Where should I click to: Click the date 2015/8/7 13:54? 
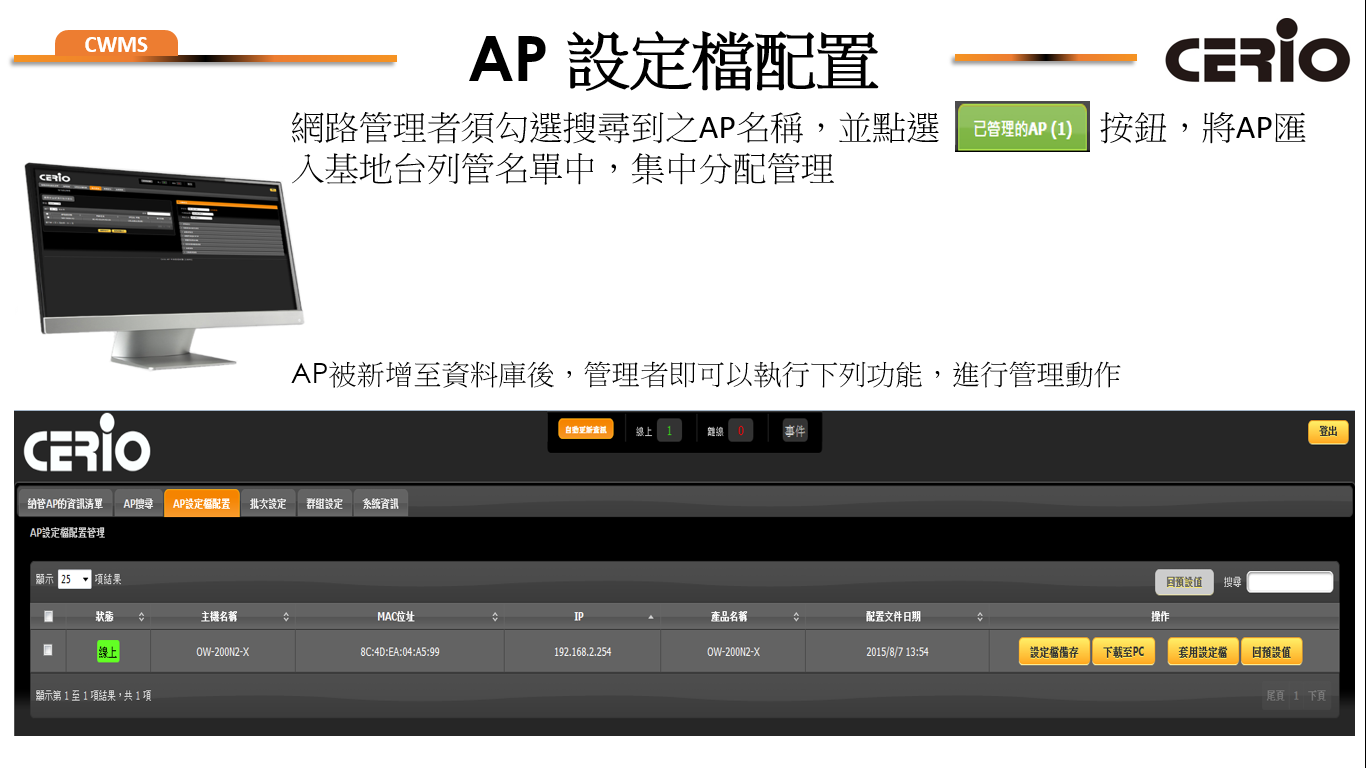(897, 652)
